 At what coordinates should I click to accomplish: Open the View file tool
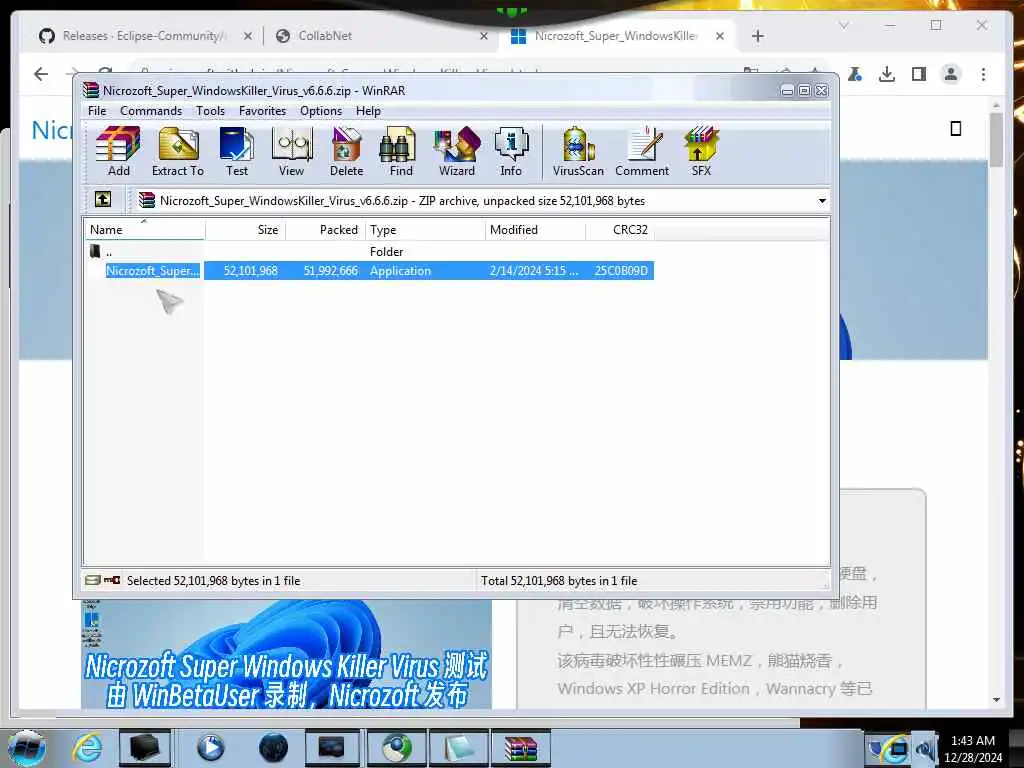pos(291,152)
